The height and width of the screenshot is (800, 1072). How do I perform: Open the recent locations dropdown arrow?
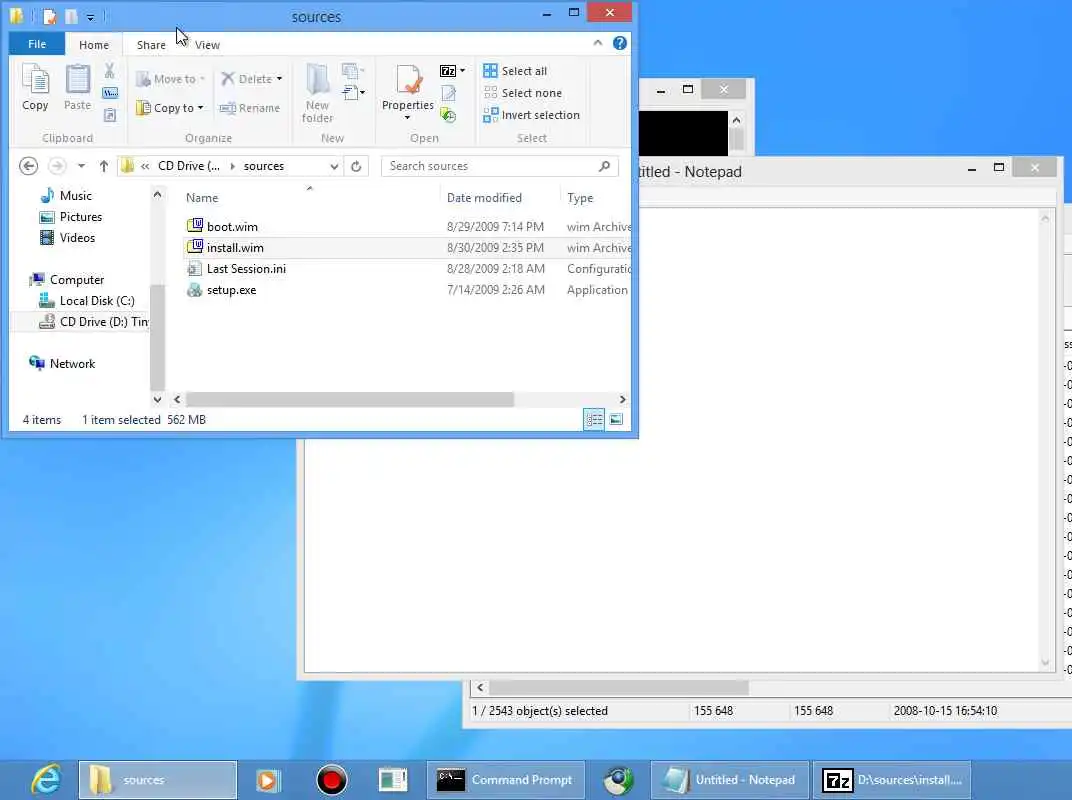[81, 166]
